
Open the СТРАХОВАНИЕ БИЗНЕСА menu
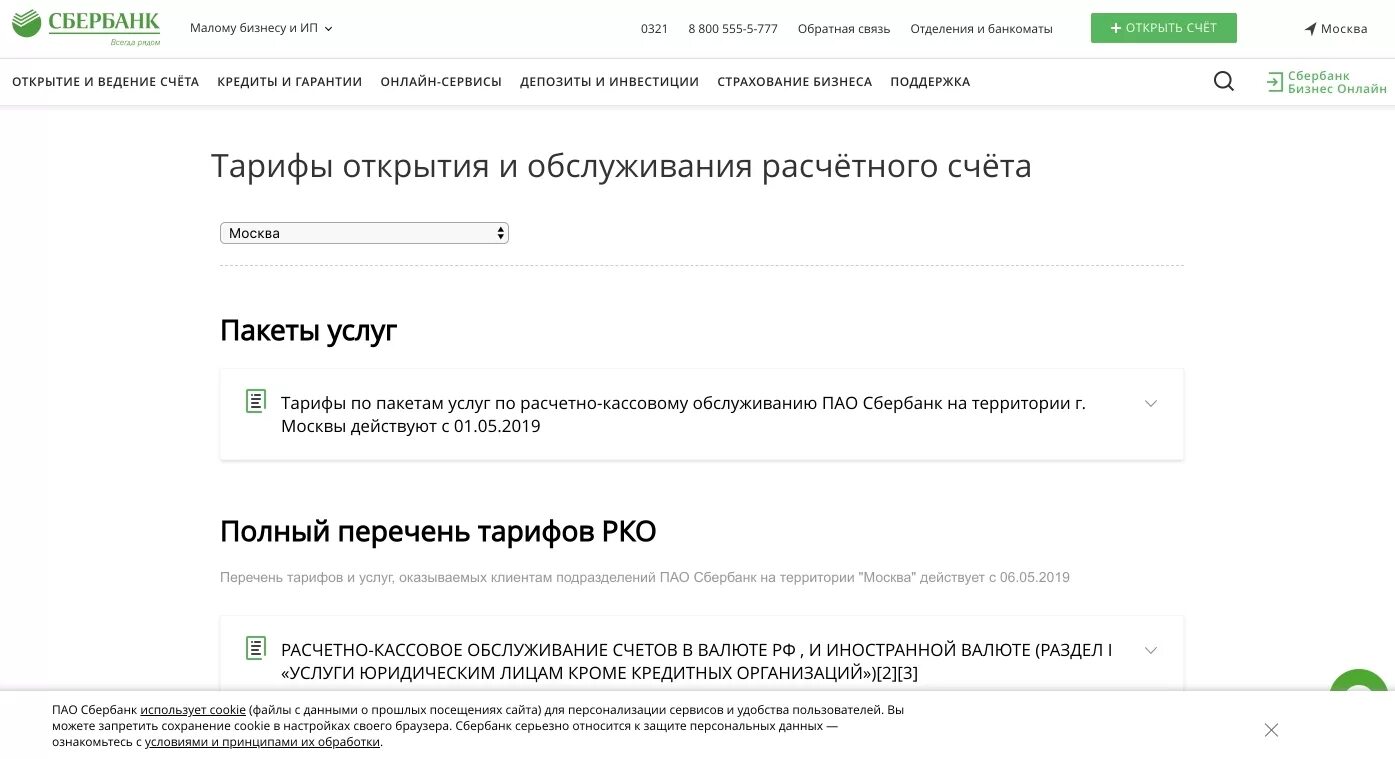[x=794, y=82]
